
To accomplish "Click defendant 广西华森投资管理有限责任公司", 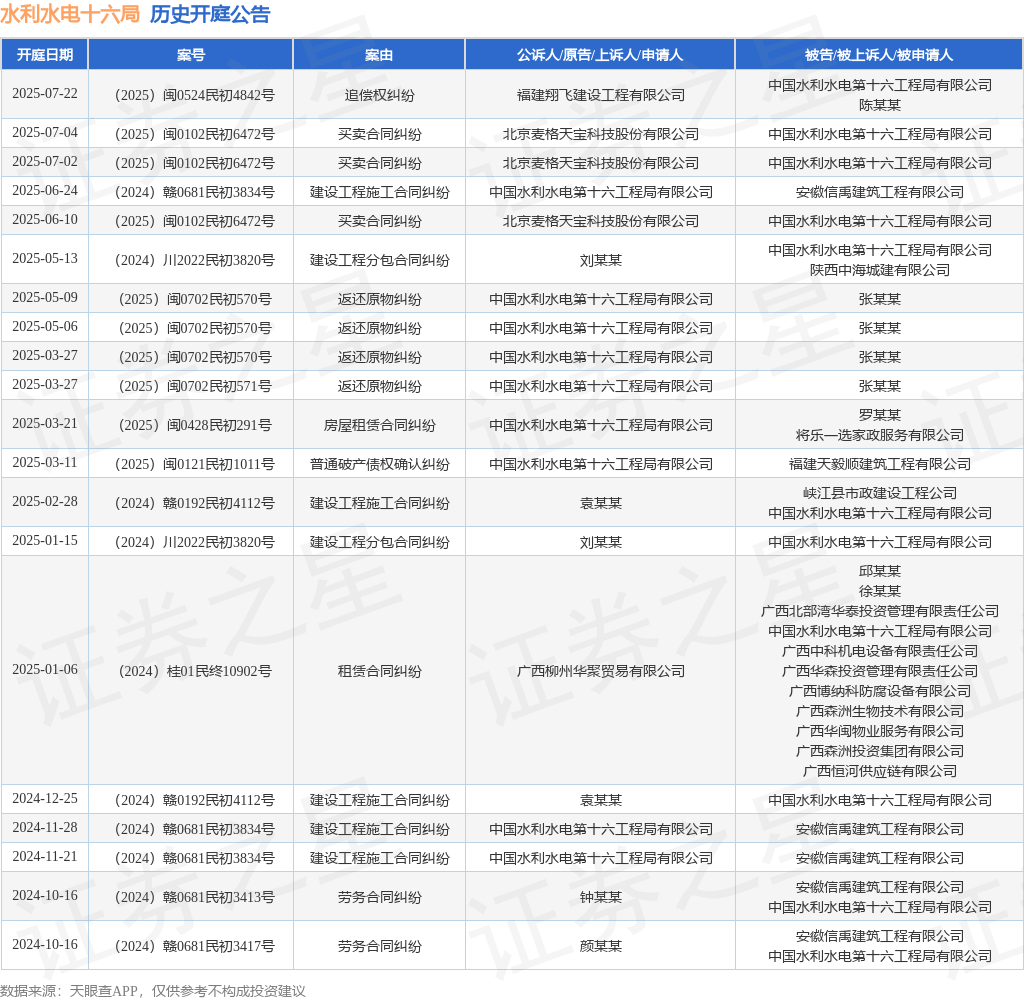I will tap(880, 671).
